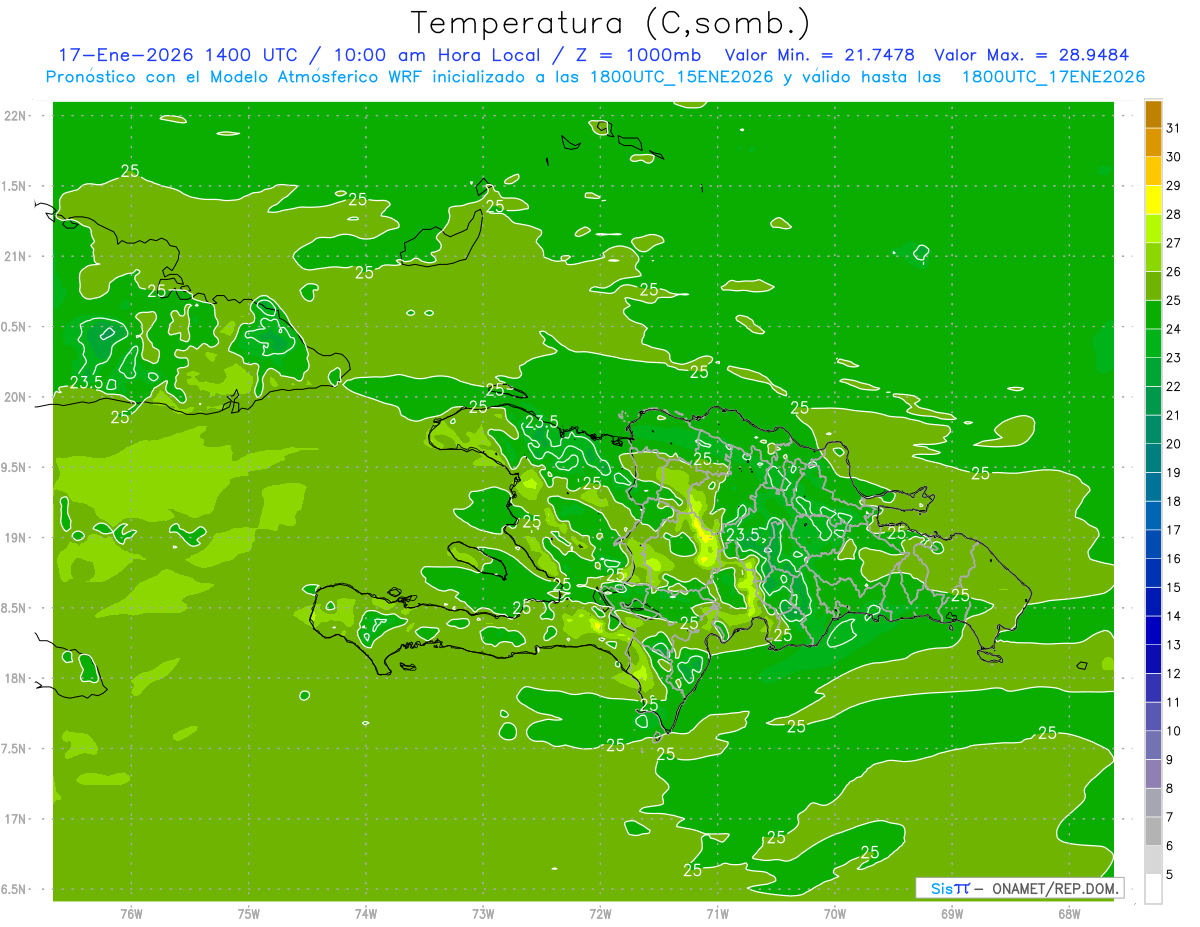Click the yellow swatch between 28 and 29
1200x927 pixels.
[x=1153, y=200]
